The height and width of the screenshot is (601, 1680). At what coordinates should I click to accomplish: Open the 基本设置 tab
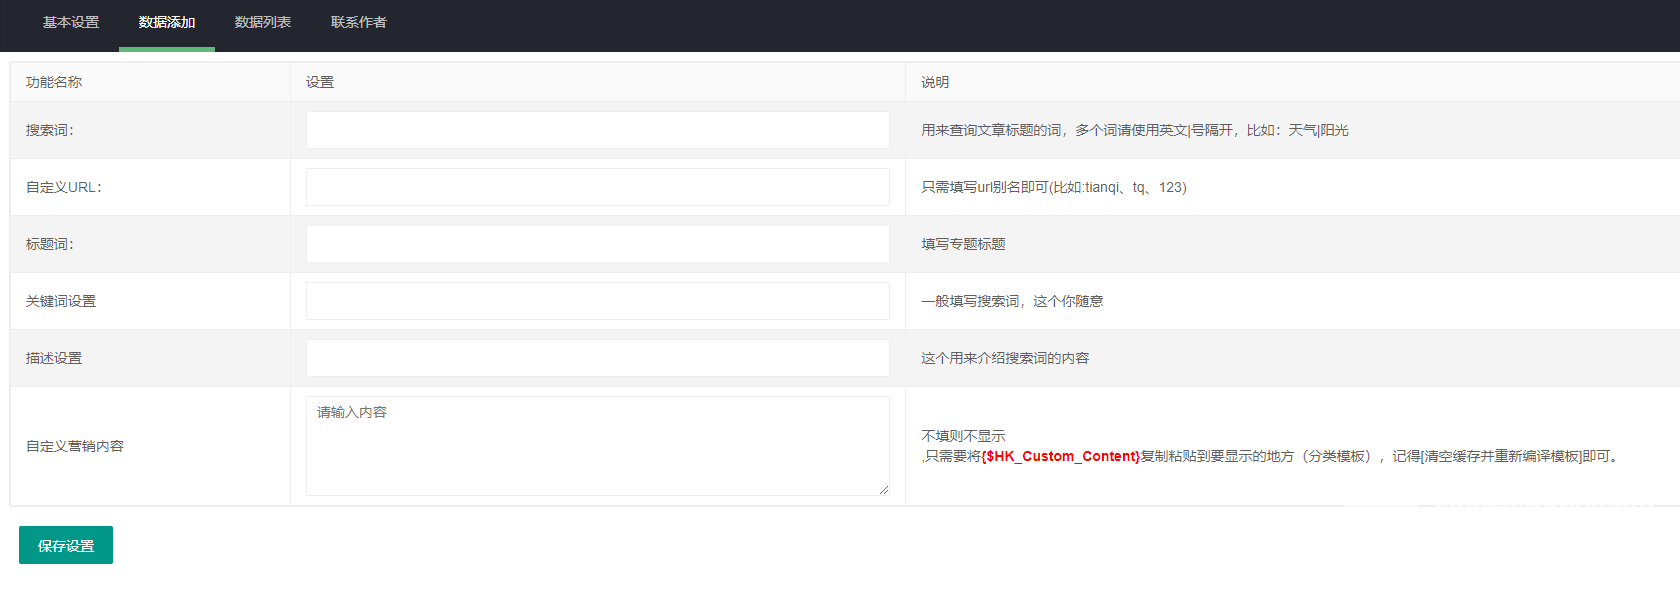pos(71,22)
